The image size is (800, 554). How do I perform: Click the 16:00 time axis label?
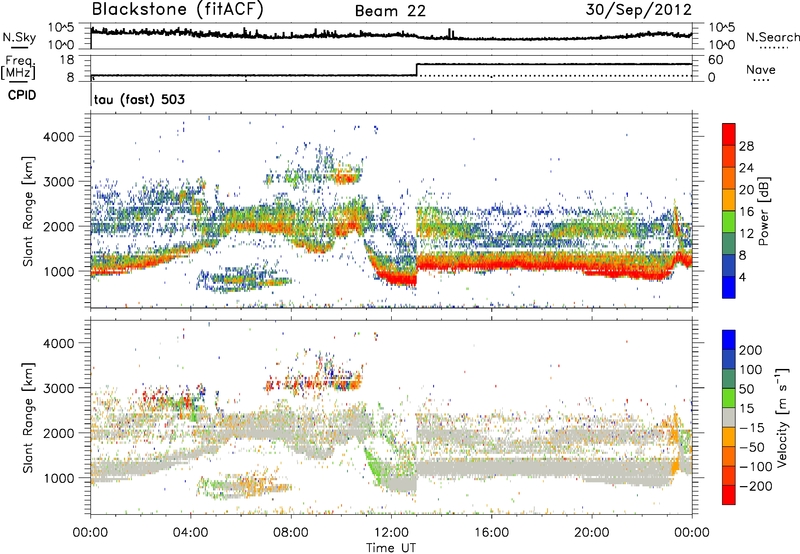point(491,533)
